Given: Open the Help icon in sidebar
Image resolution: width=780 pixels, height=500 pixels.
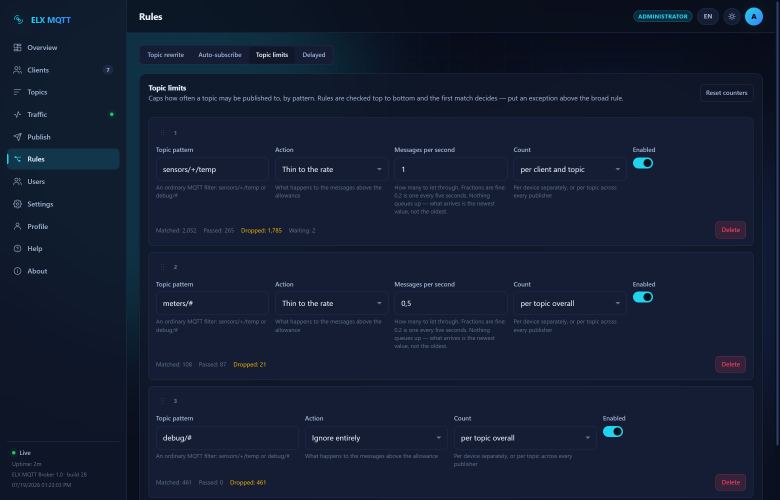Looking at the screenshot, I should 17,249.
